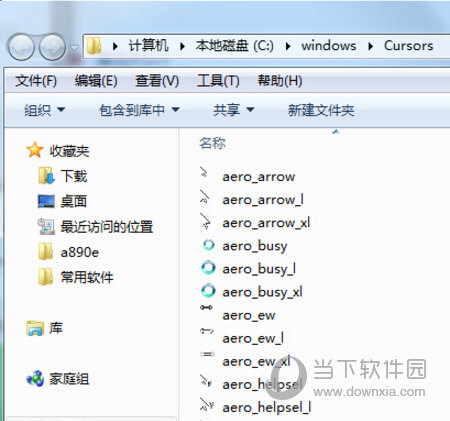This screenshot has height=421, width=450.
Task: Click the 名称 column header
Action: (x=212, y=143)
